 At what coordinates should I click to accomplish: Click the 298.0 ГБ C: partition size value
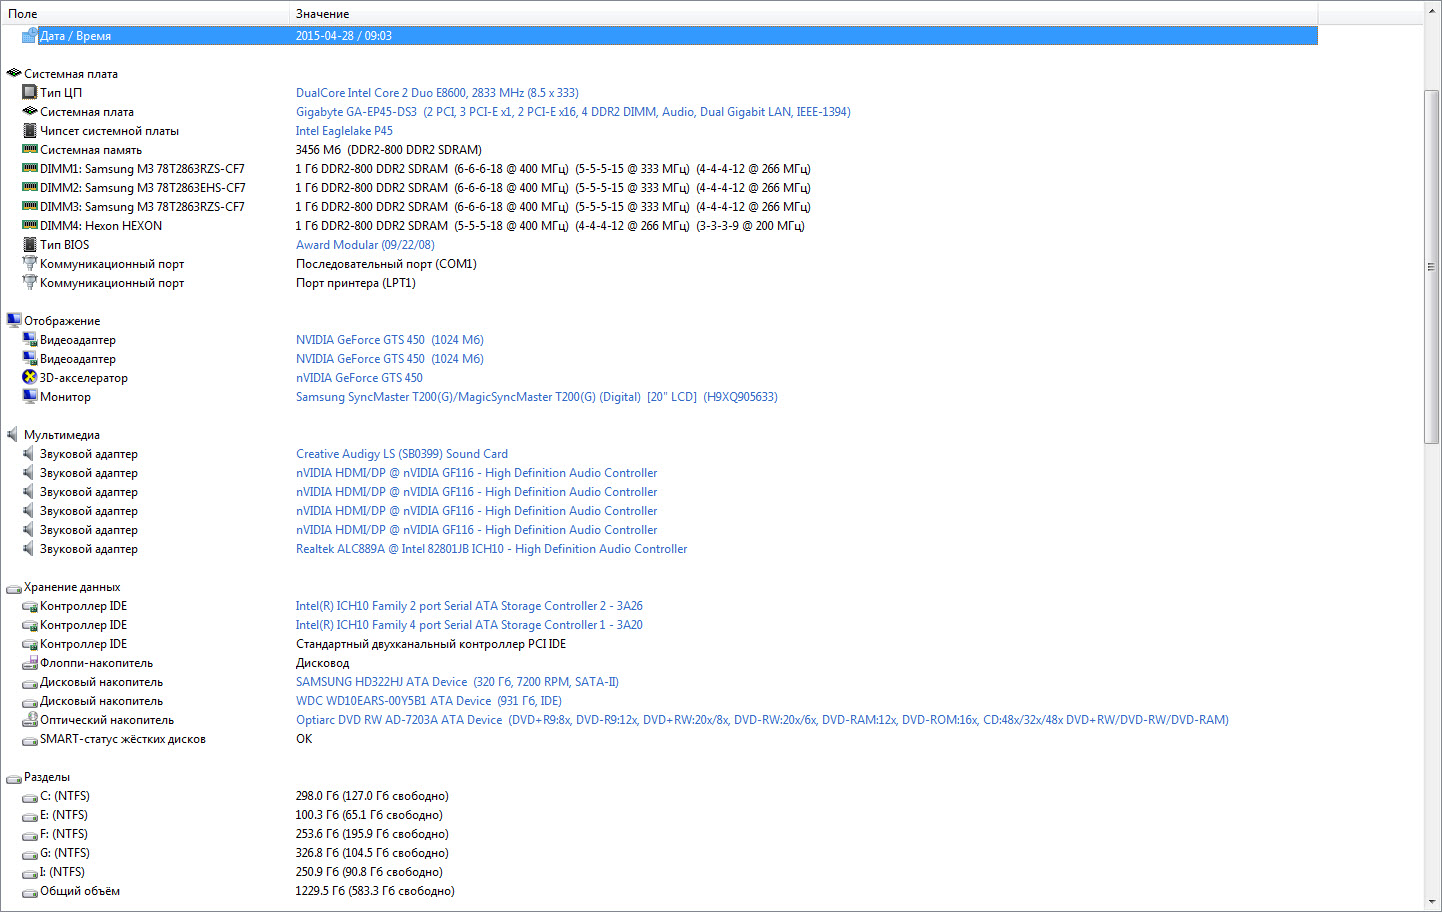point(372,796)
